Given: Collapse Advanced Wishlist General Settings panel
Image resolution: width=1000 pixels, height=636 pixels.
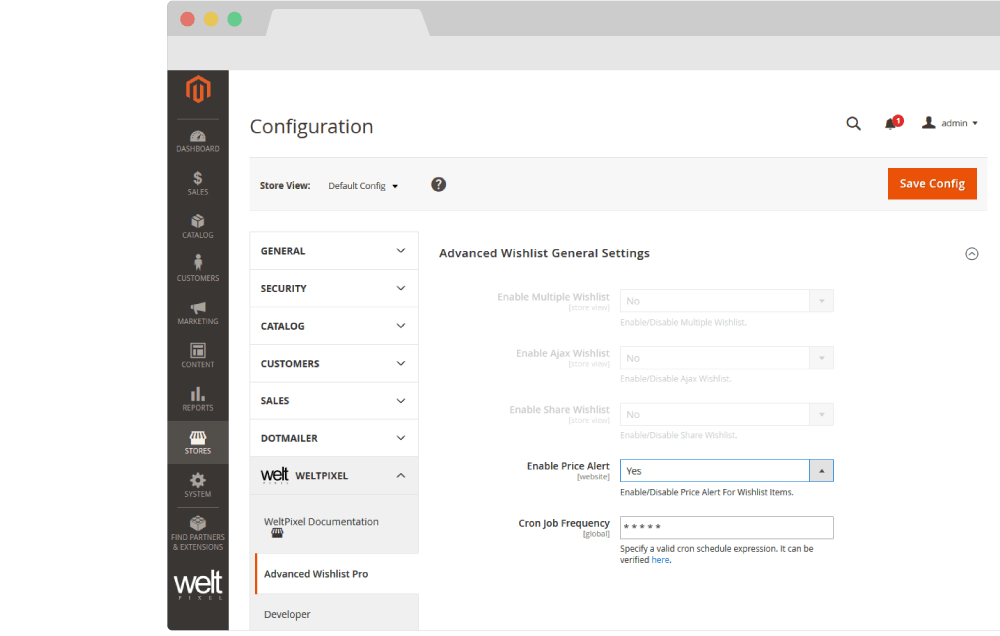Looking at the screenshot, I should [x=971, y=254].
